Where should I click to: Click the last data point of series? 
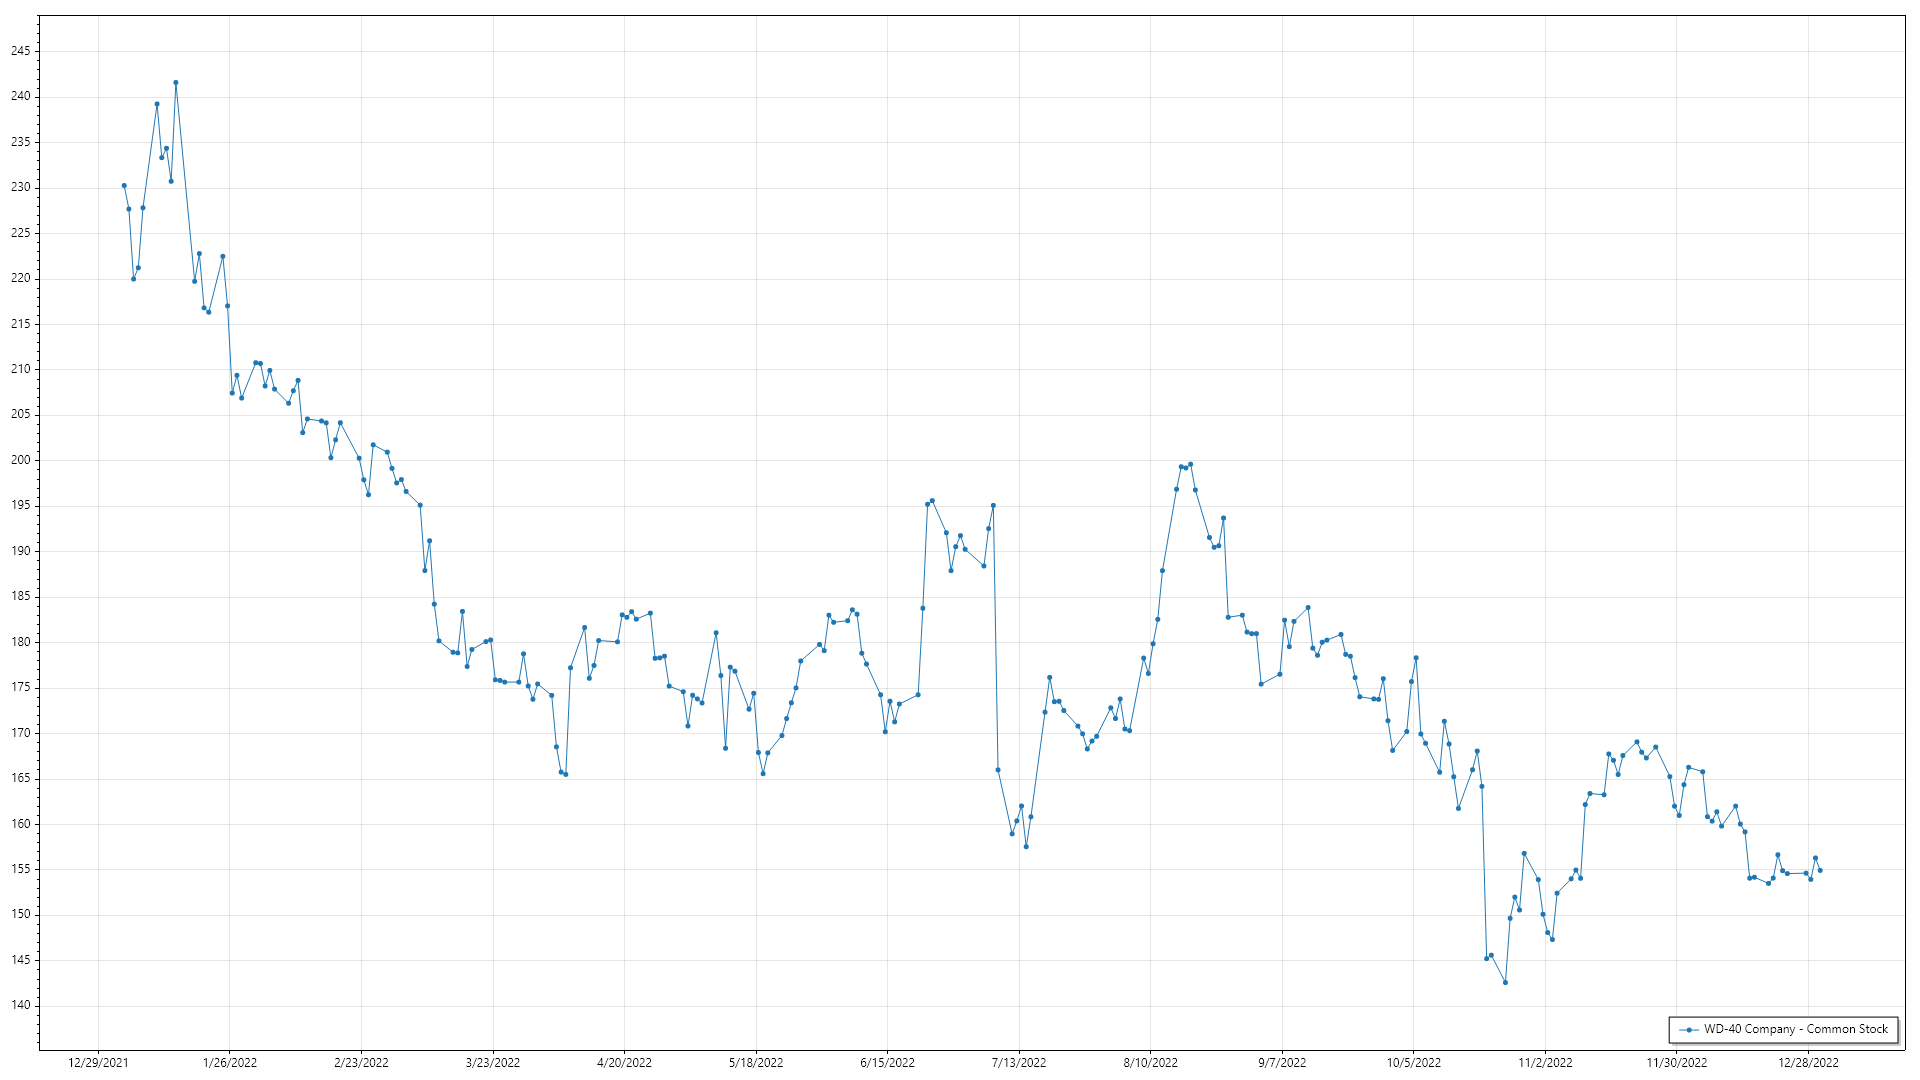[1820, 870]
